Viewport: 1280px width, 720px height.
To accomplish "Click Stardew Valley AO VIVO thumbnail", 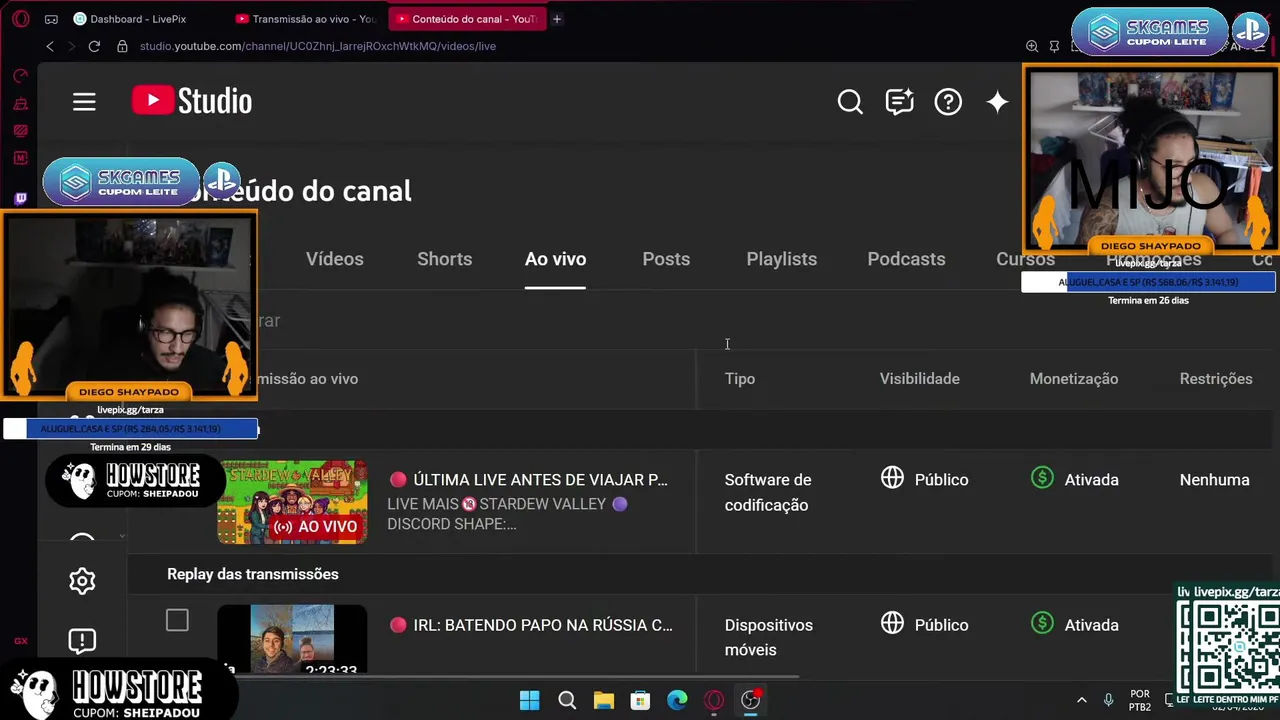I will 292,502.
